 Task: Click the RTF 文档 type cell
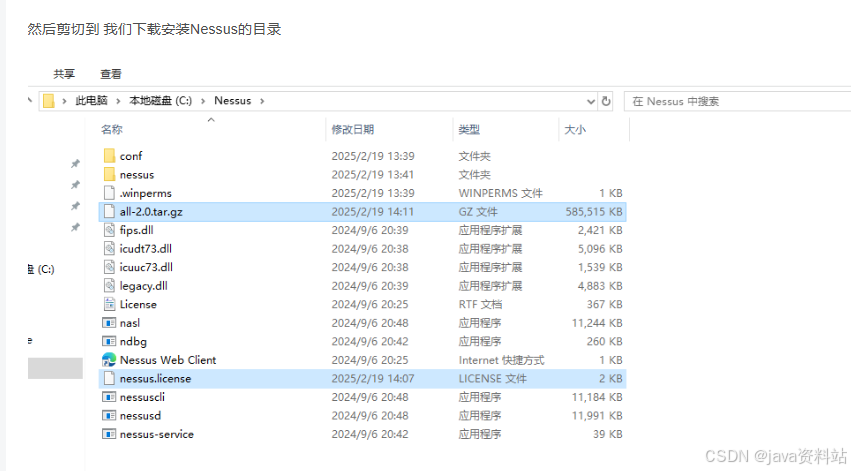point(480,304)
